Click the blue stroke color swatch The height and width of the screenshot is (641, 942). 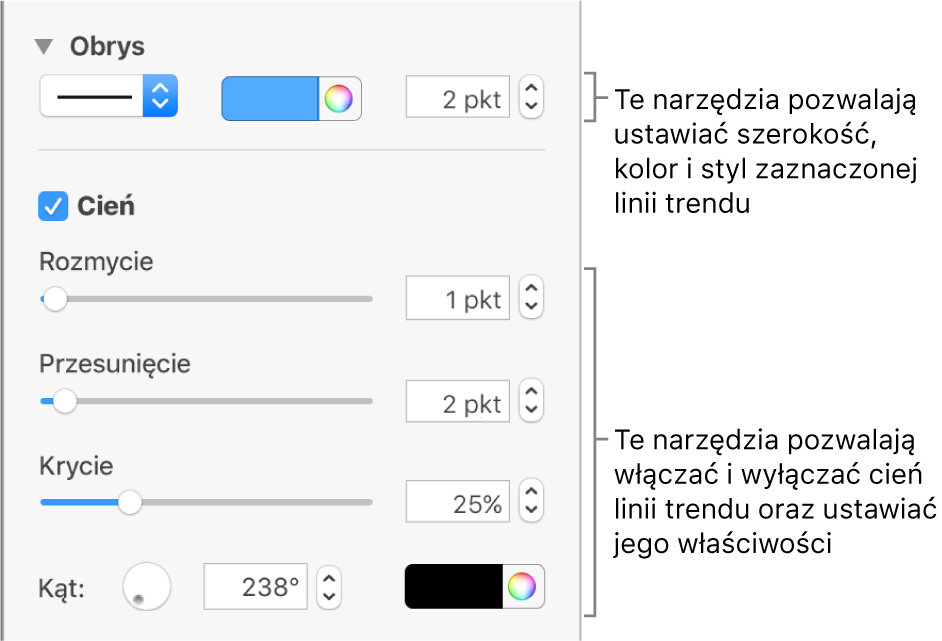270,98
